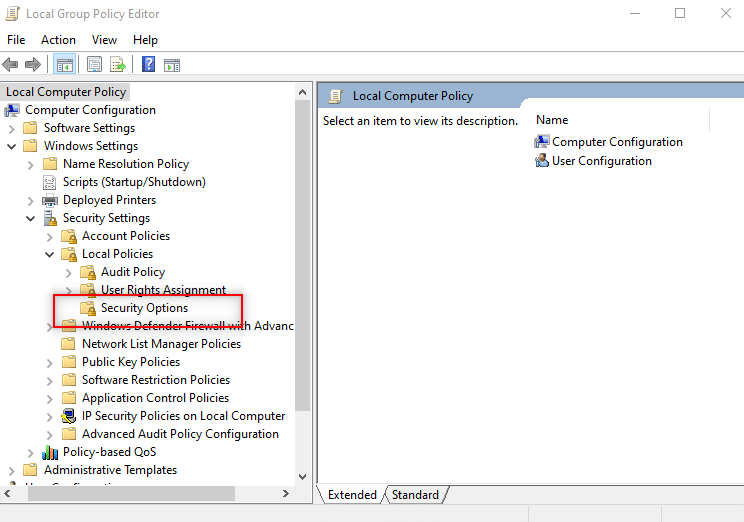Image resolution: width=744 pixels, height=522 pixels.
Task: Click the Administrative Templates folder icon
Action: tap(30, 470)
